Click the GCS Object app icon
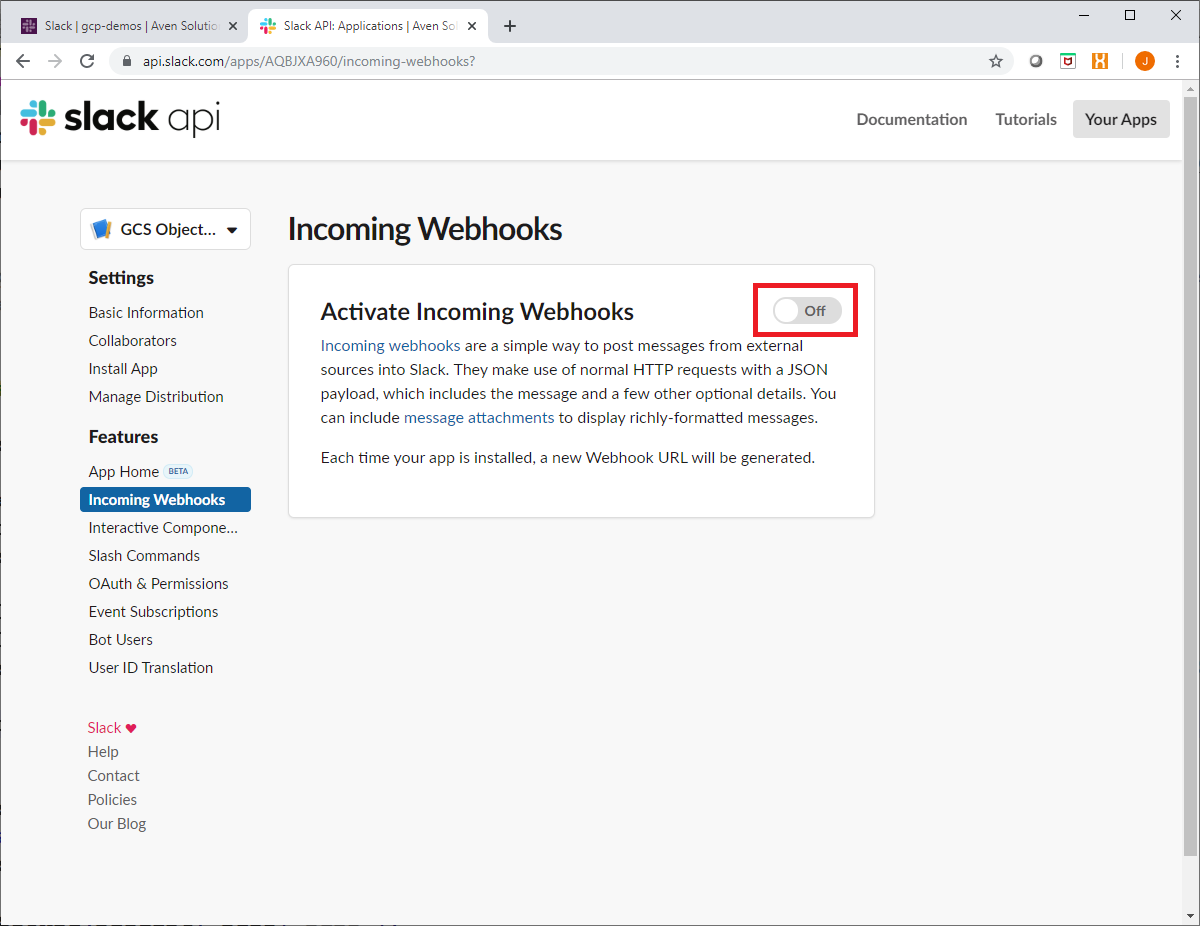 pyautogui.click(x=101, y=229)
